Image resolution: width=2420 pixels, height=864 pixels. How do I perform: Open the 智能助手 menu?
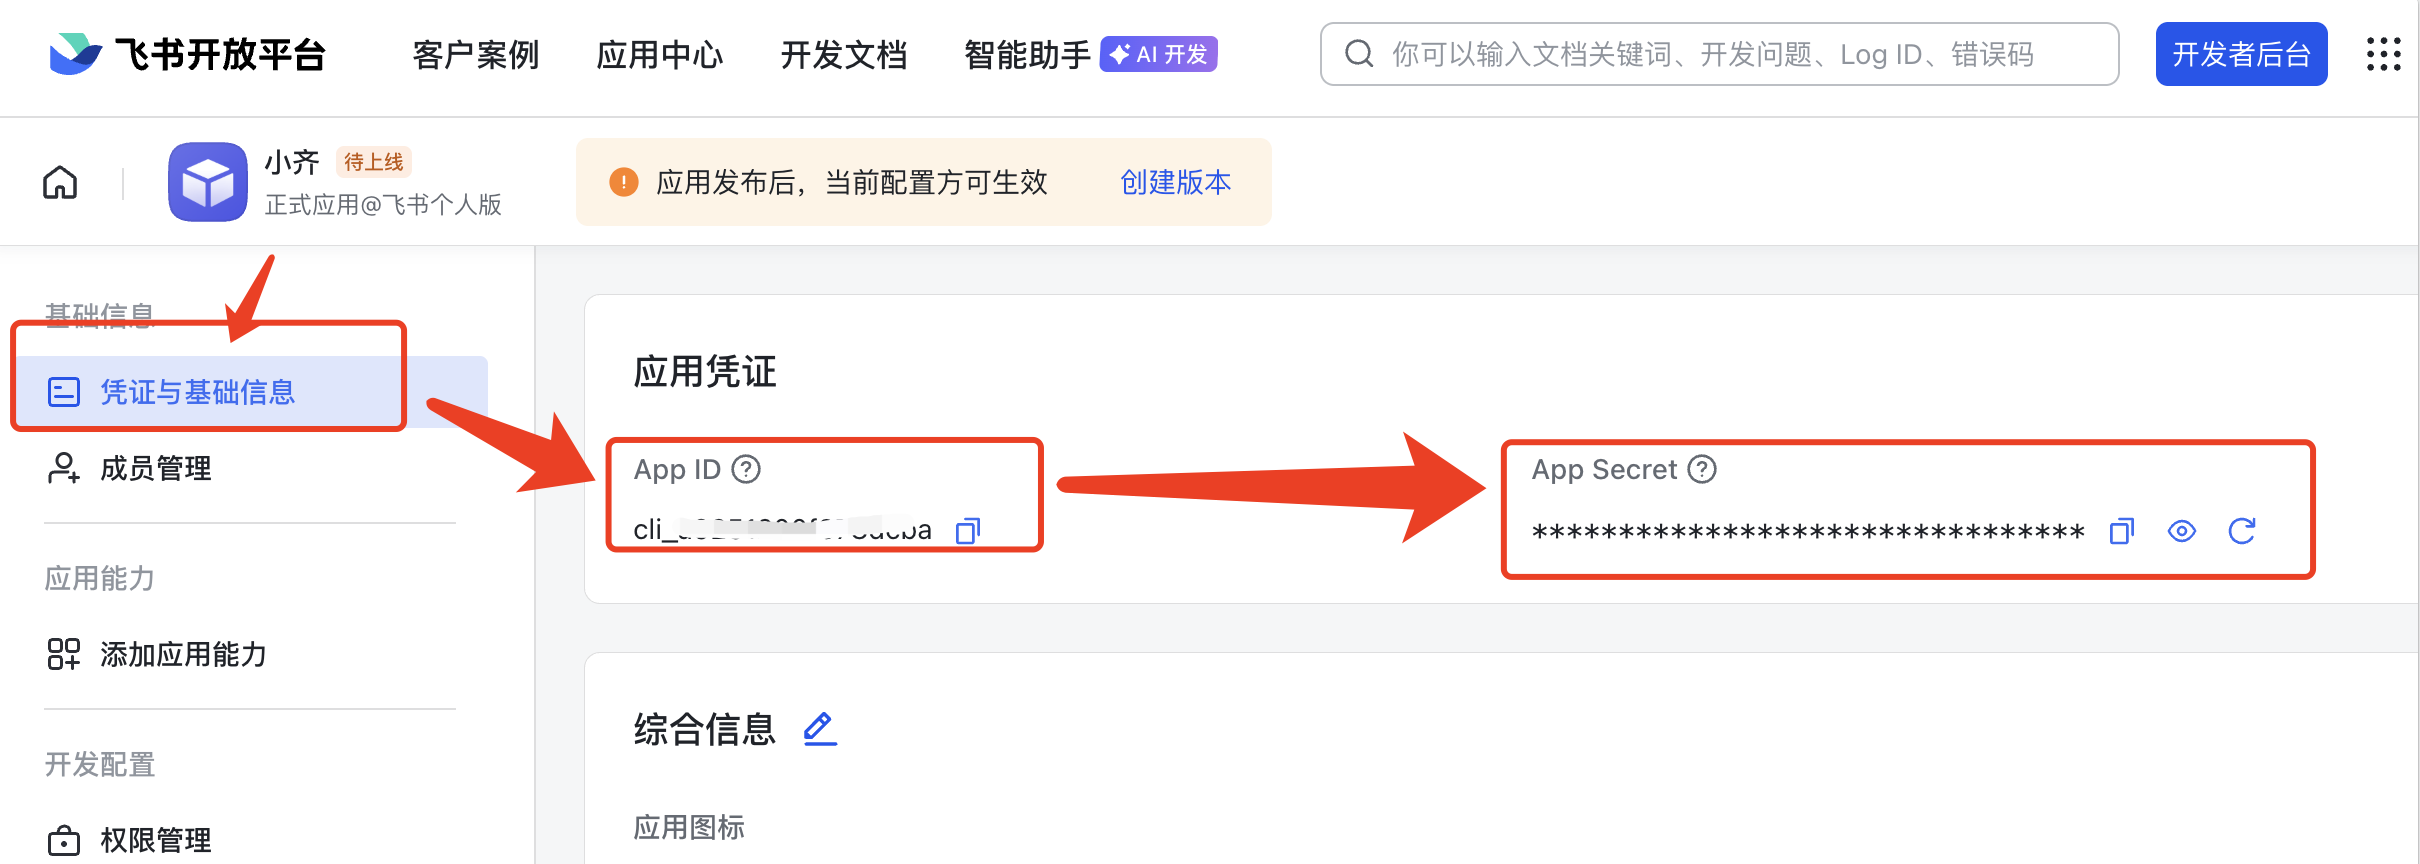point(1027,54)
